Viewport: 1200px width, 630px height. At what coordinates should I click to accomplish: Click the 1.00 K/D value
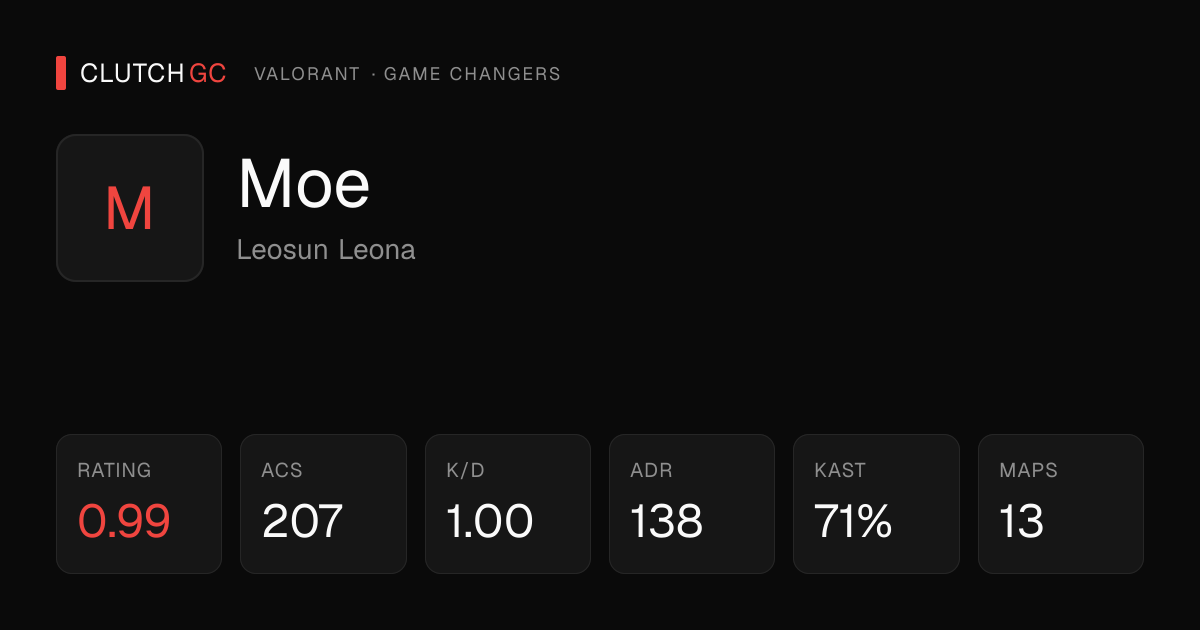pyautogui.click(x=490, y=521)
